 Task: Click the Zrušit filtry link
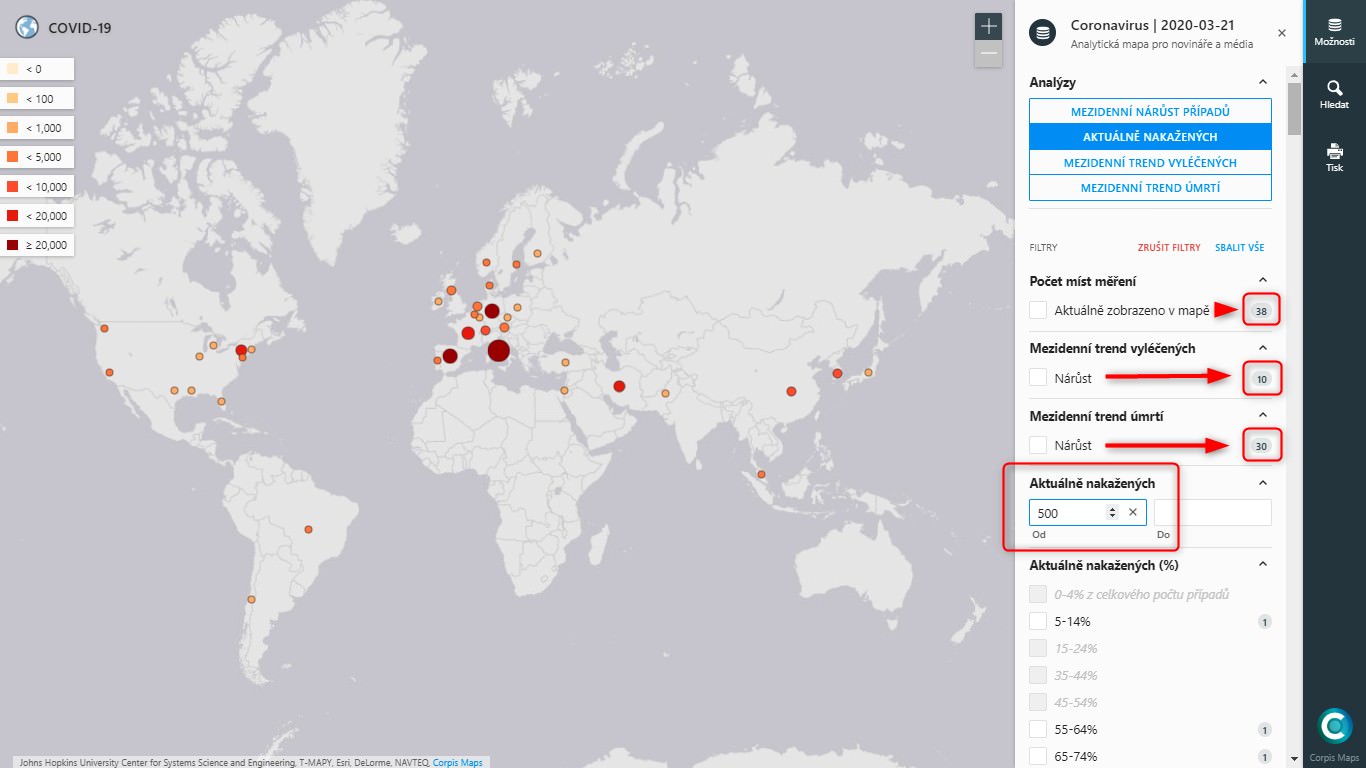1168,247
